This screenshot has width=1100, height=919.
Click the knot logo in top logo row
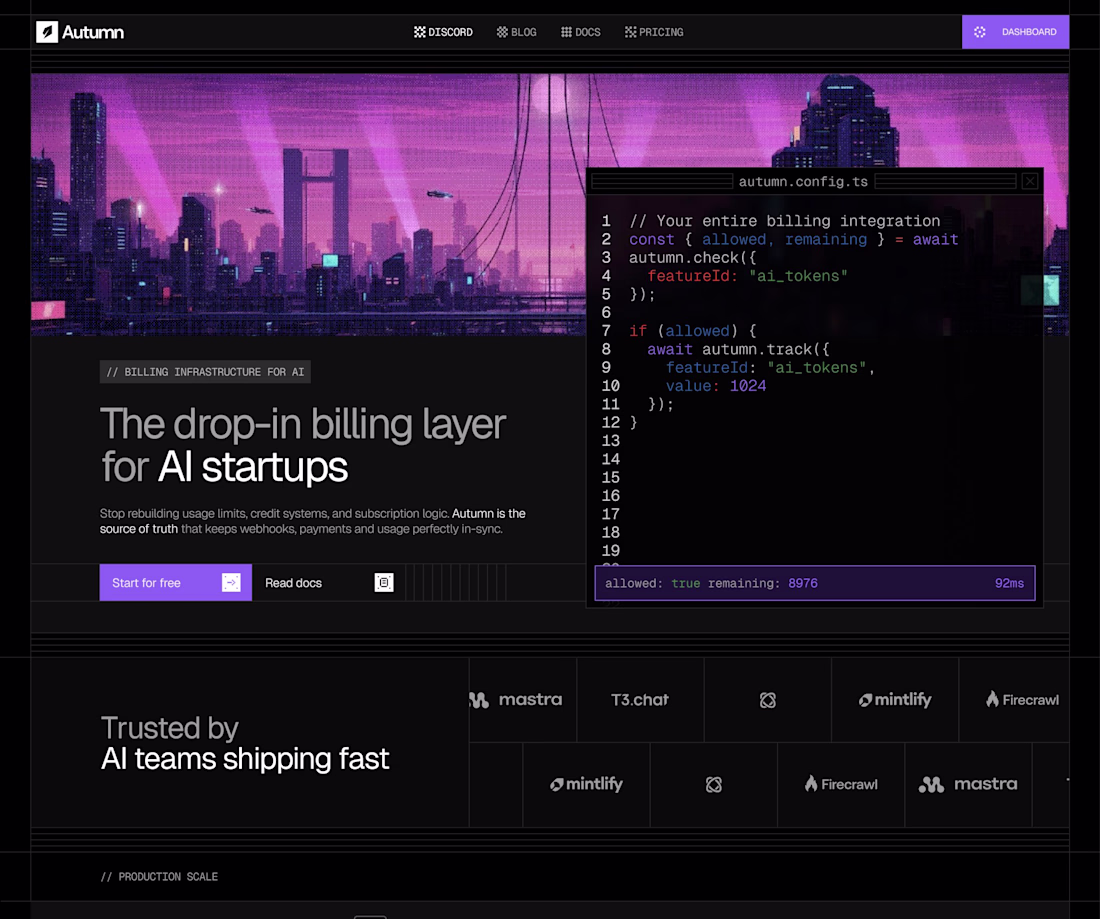point(767,699)
